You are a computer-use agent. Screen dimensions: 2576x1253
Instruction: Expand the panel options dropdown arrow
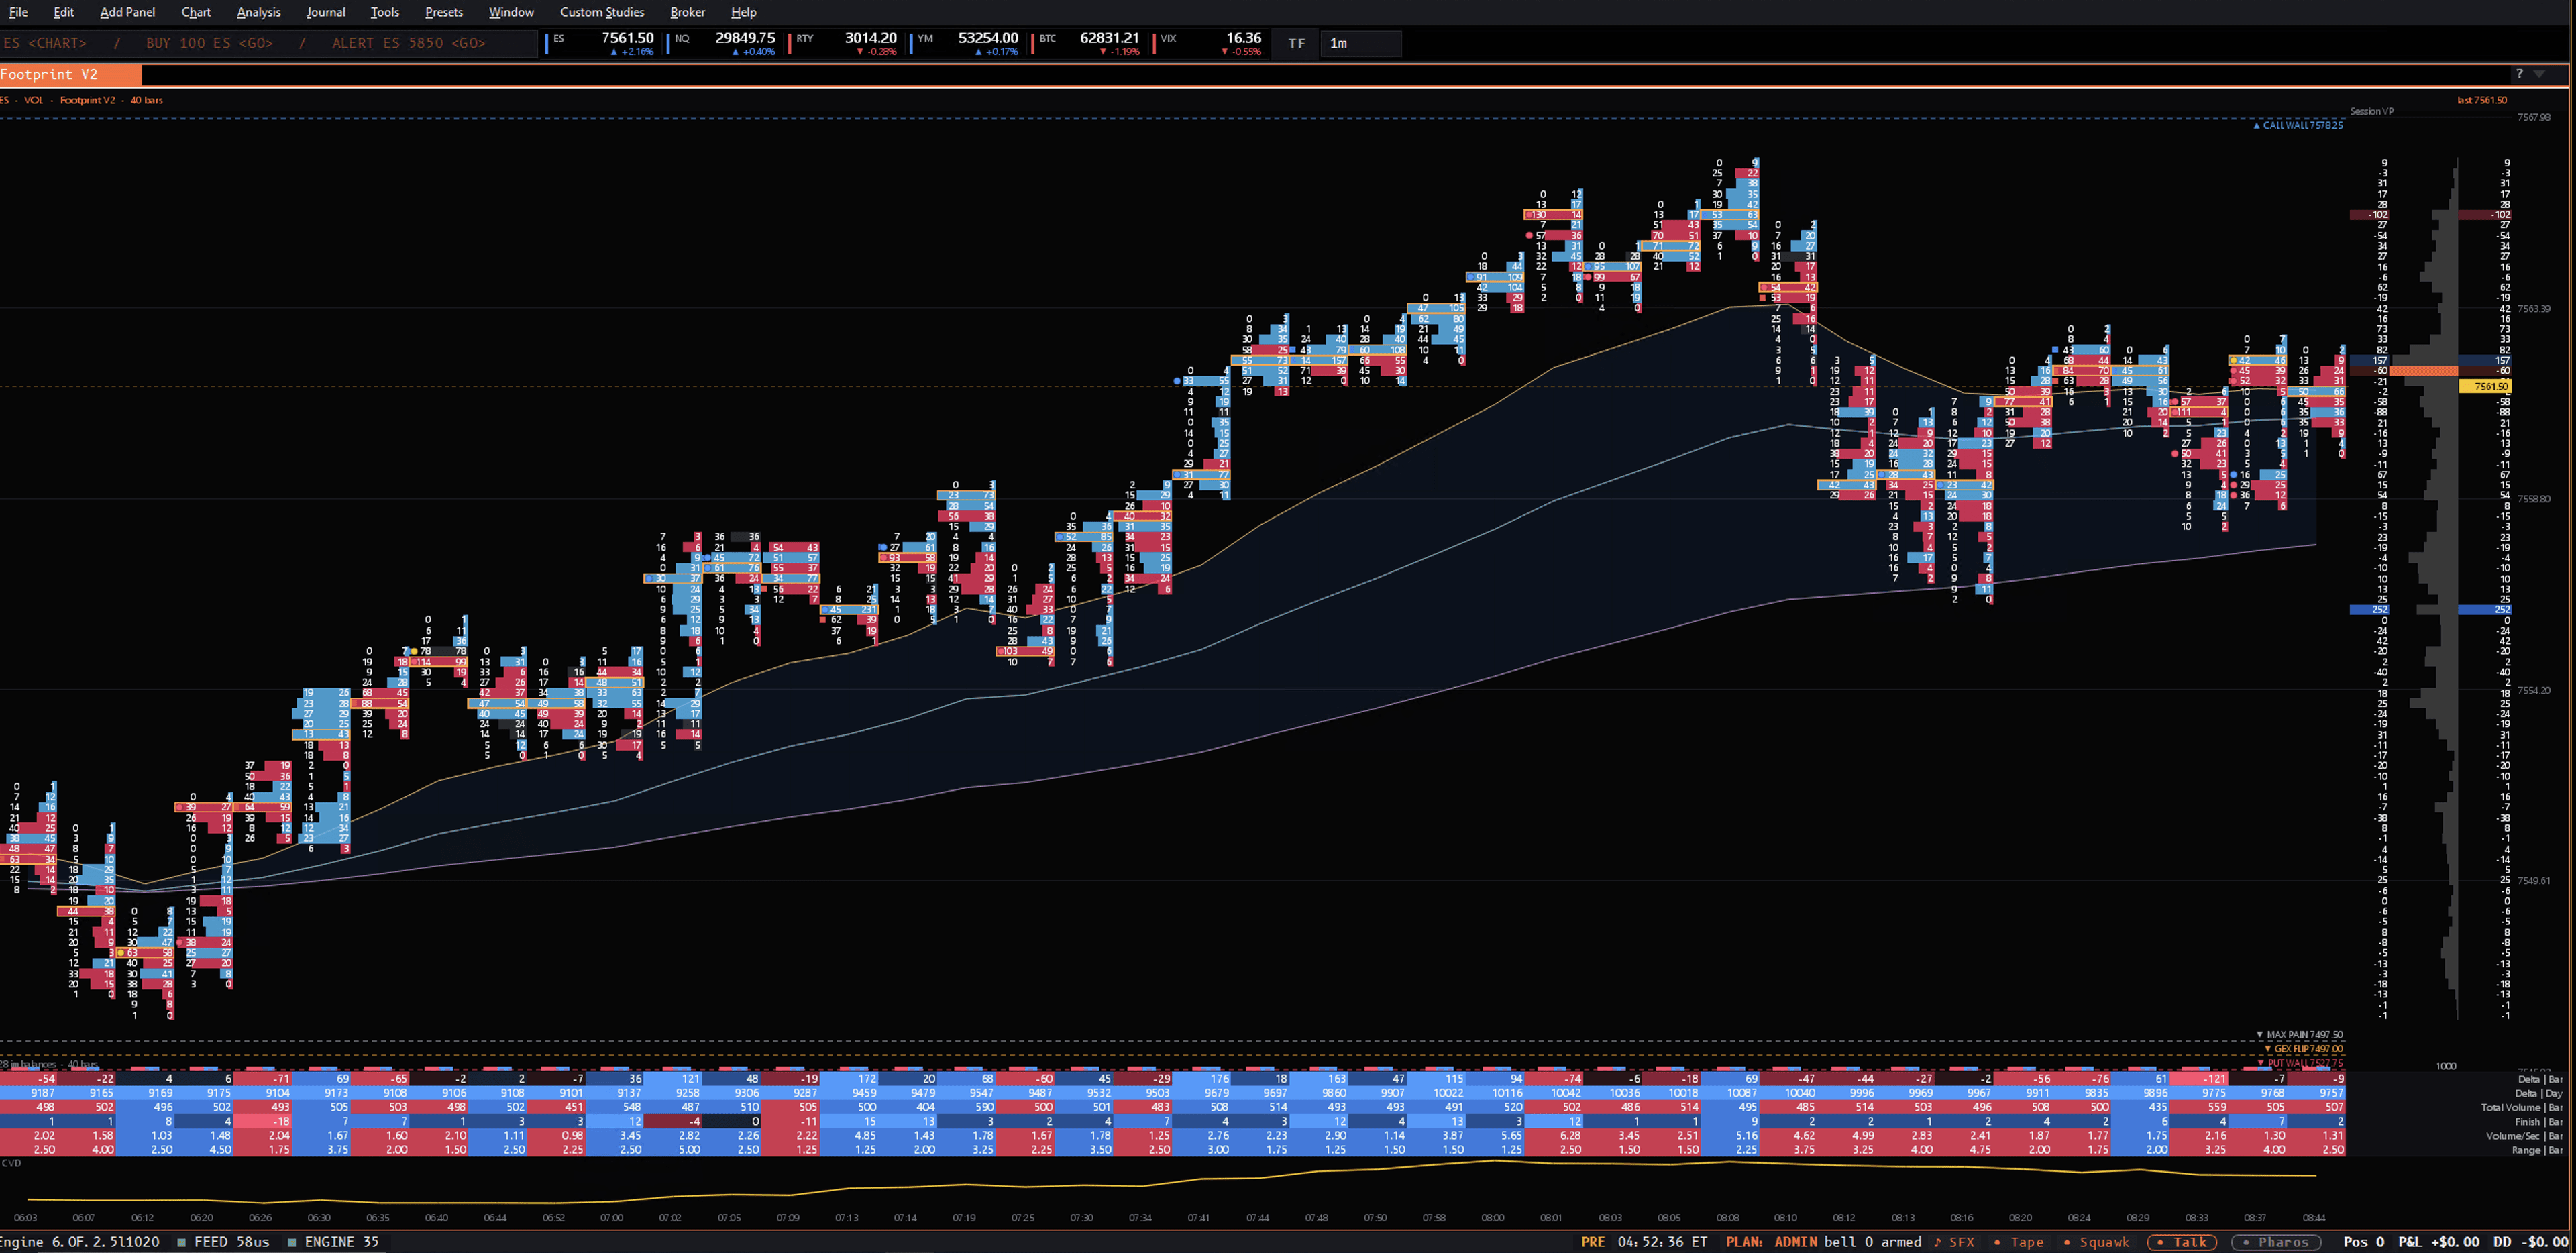pos(2539,74)
